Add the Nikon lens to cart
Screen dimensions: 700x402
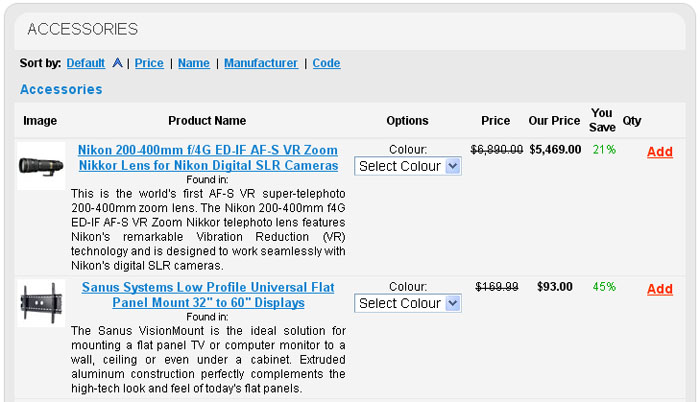coord(660,152)
